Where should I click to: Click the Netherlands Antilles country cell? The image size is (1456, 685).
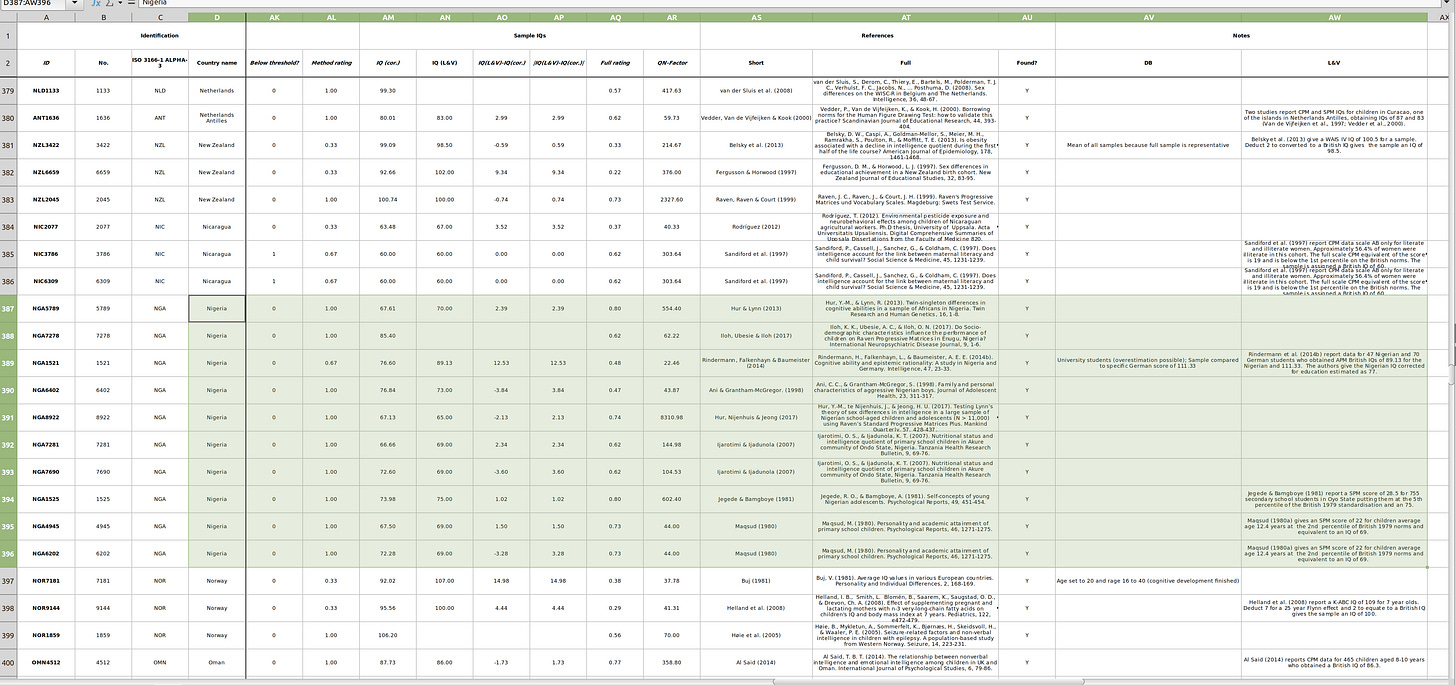click(217, 118)
